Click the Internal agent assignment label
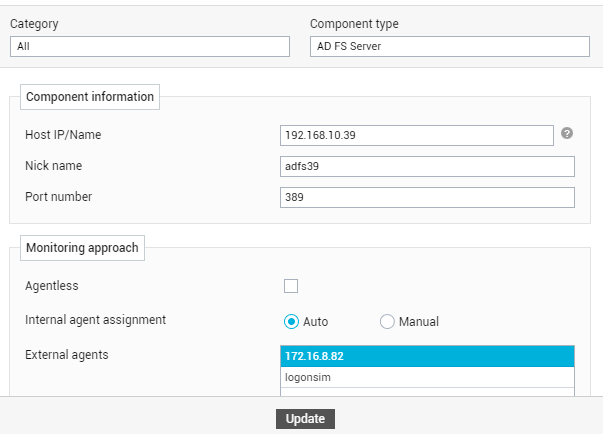 point(95,320)
